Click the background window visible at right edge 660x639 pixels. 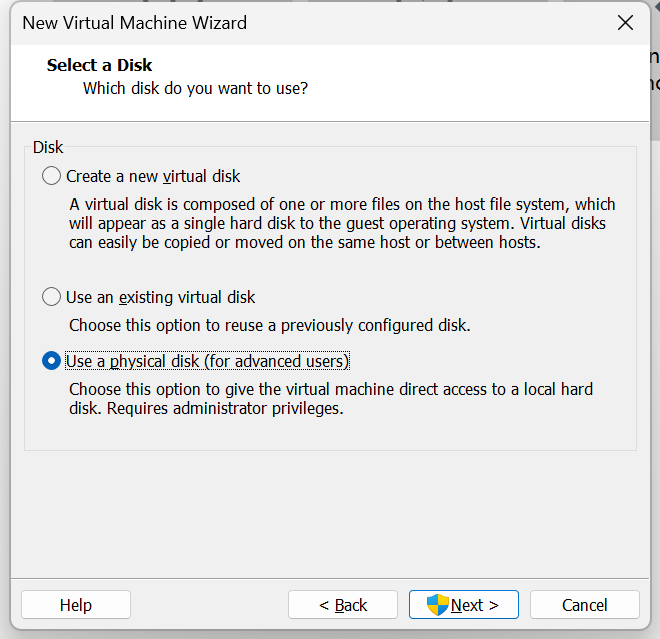(x=653, y=70)
